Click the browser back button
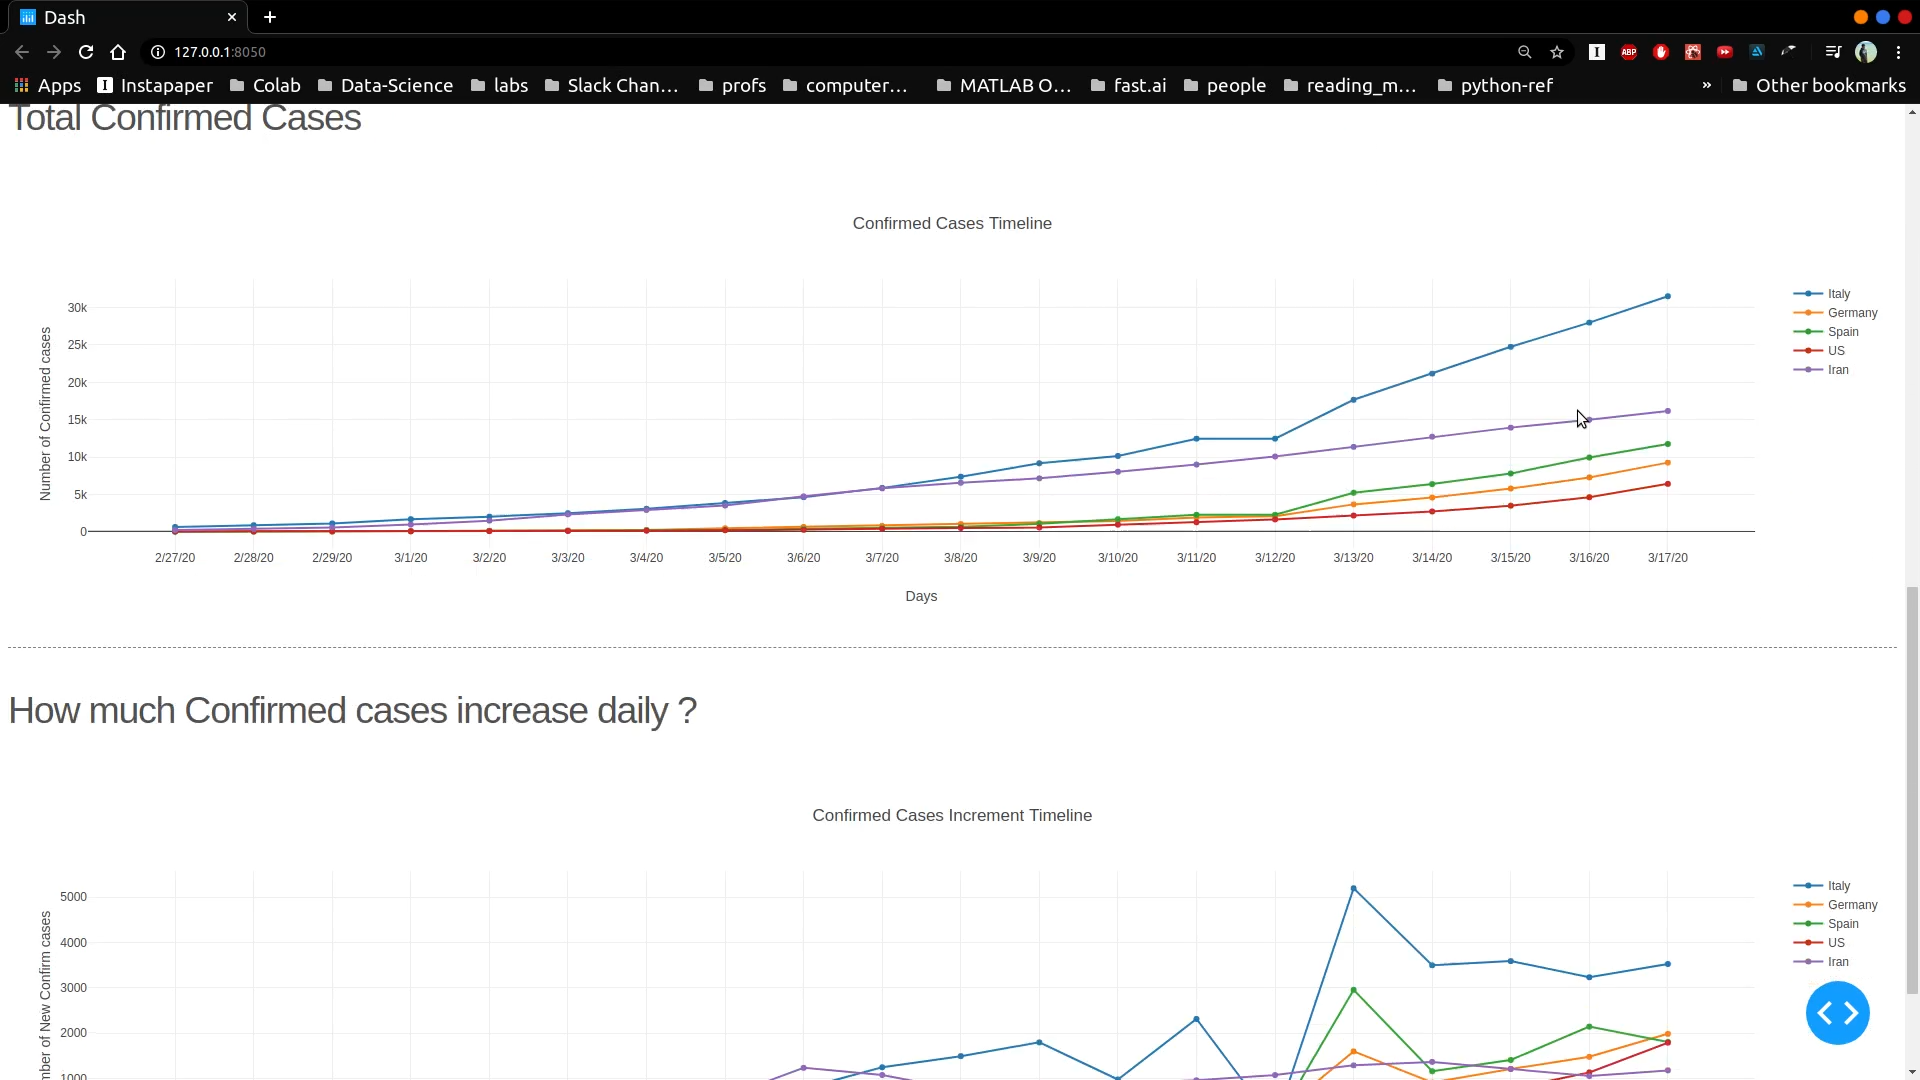This screenshot has height=1080, width=1920. coord(22,52)
